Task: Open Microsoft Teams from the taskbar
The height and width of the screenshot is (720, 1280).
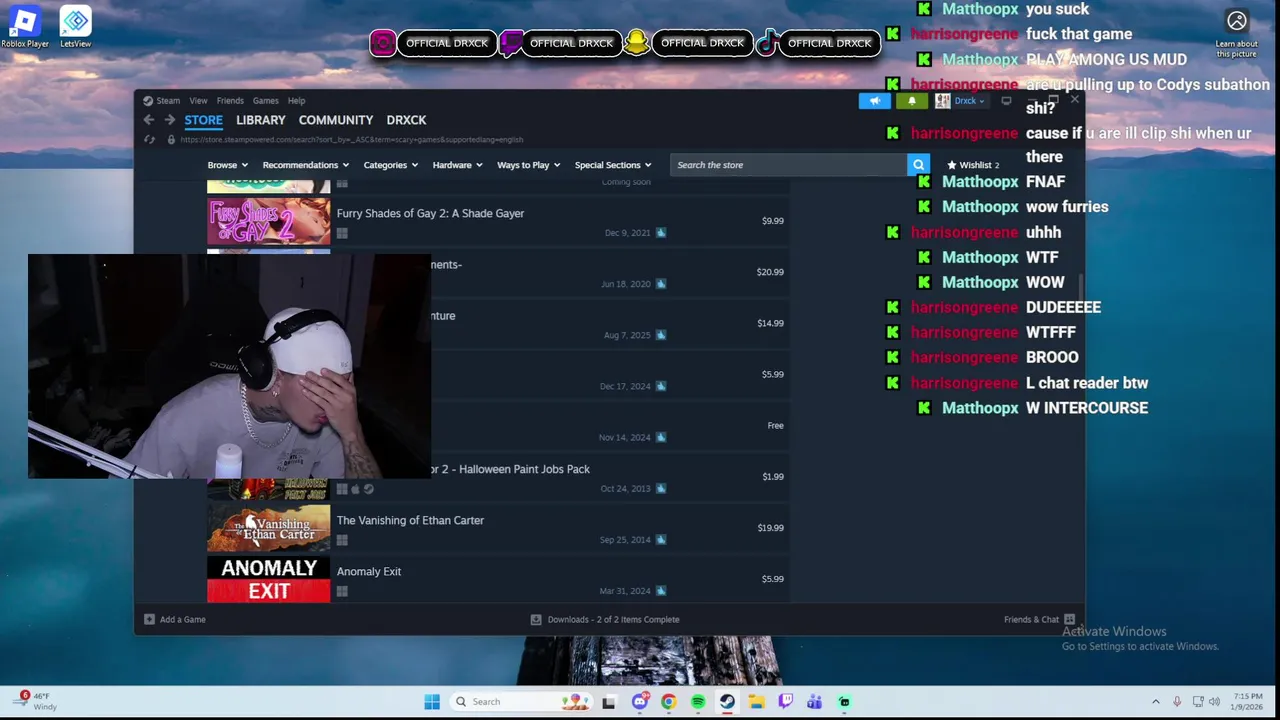Action: [814, 702]
